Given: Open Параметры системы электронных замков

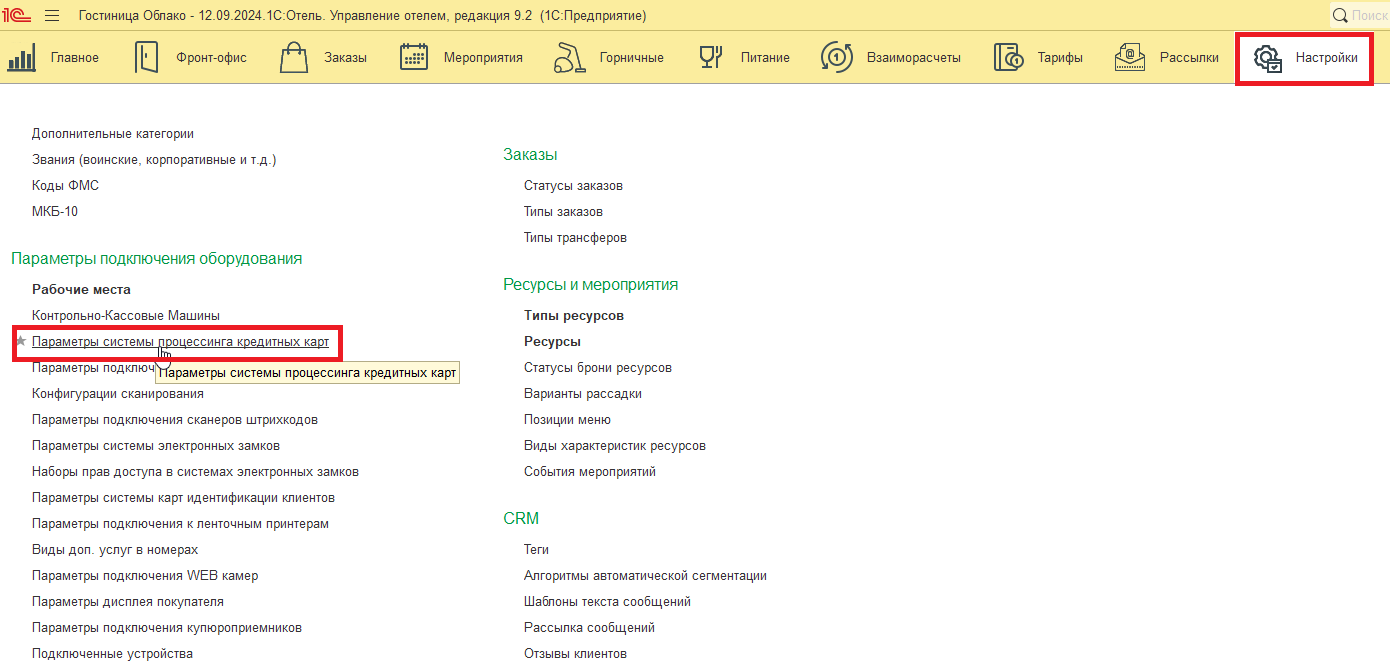Looking at the screenshot, I should [156, 445].
